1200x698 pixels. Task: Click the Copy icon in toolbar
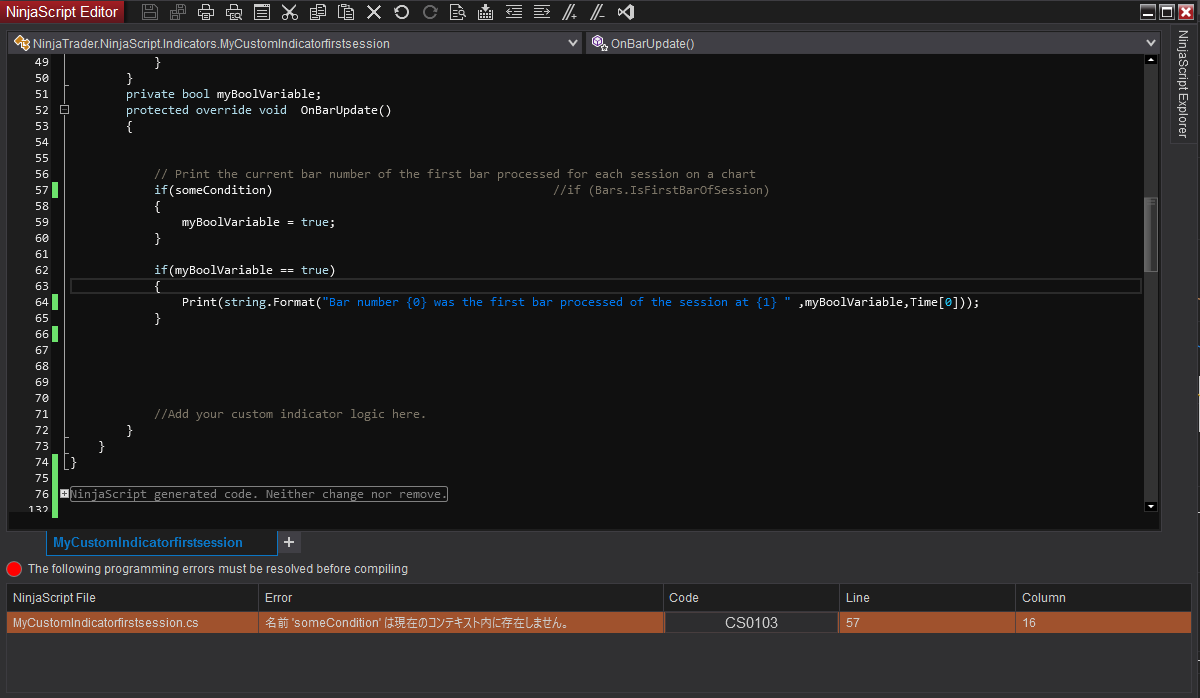(x=318, y=12)
